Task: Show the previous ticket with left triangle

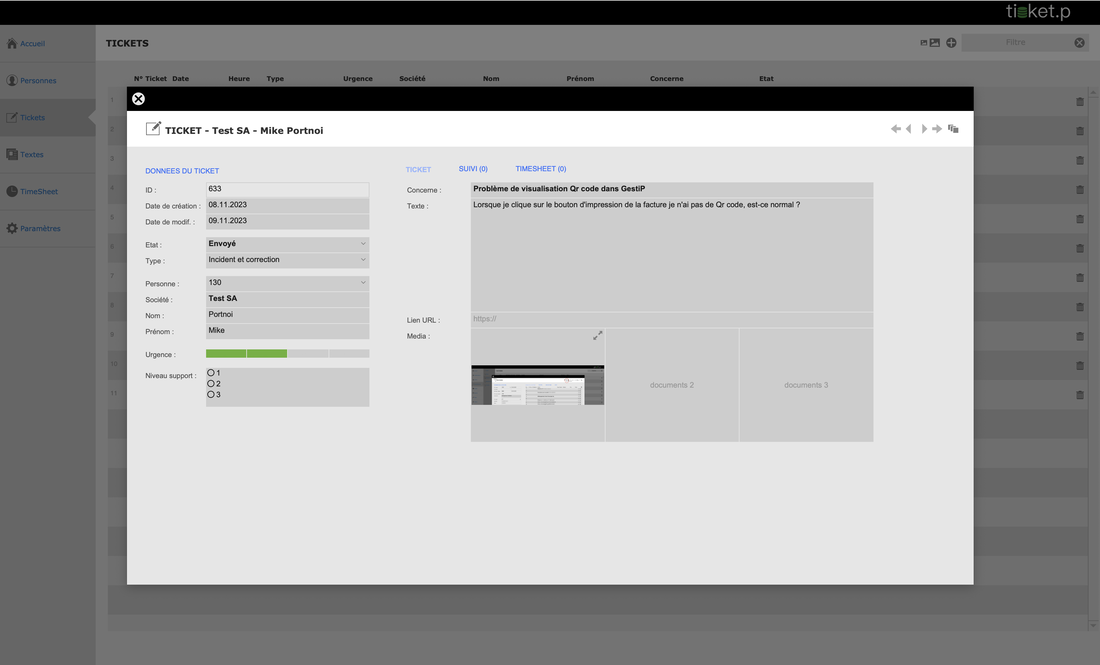Action: click(909, 129)
